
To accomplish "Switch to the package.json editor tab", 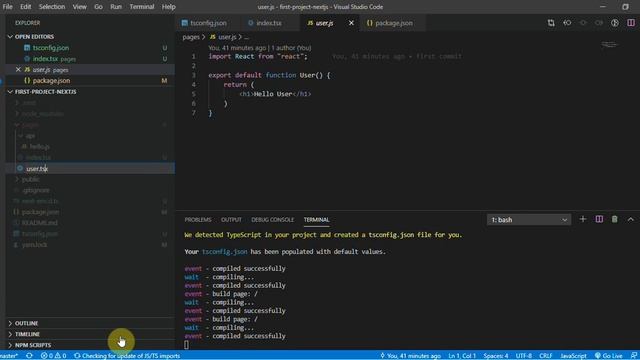I will [393, 23].
